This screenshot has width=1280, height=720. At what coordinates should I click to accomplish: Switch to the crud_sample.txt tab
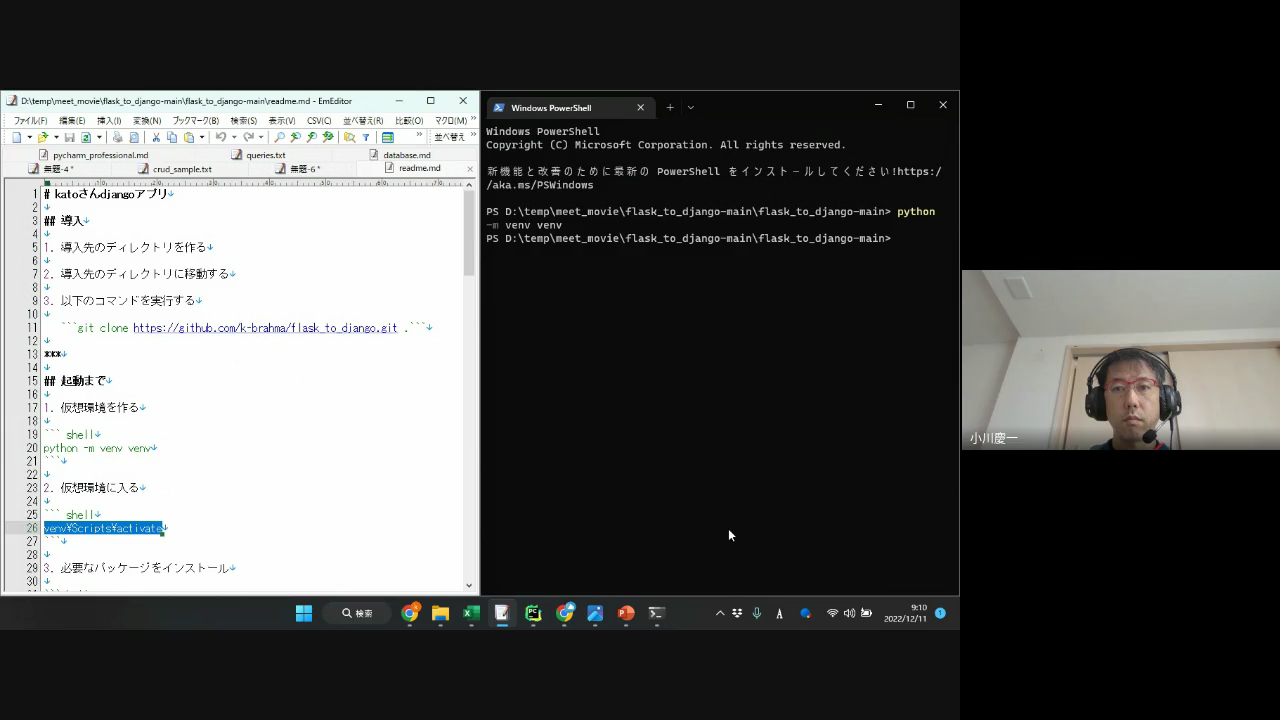coord(182,169)
